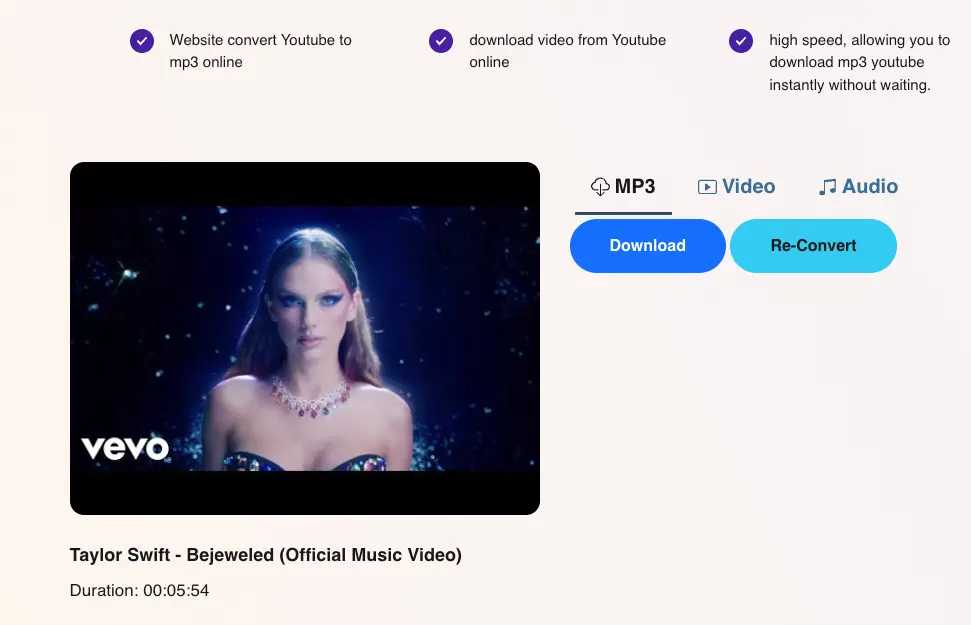Click the checkmark icon next to 'high speed'

click(741, 41)
